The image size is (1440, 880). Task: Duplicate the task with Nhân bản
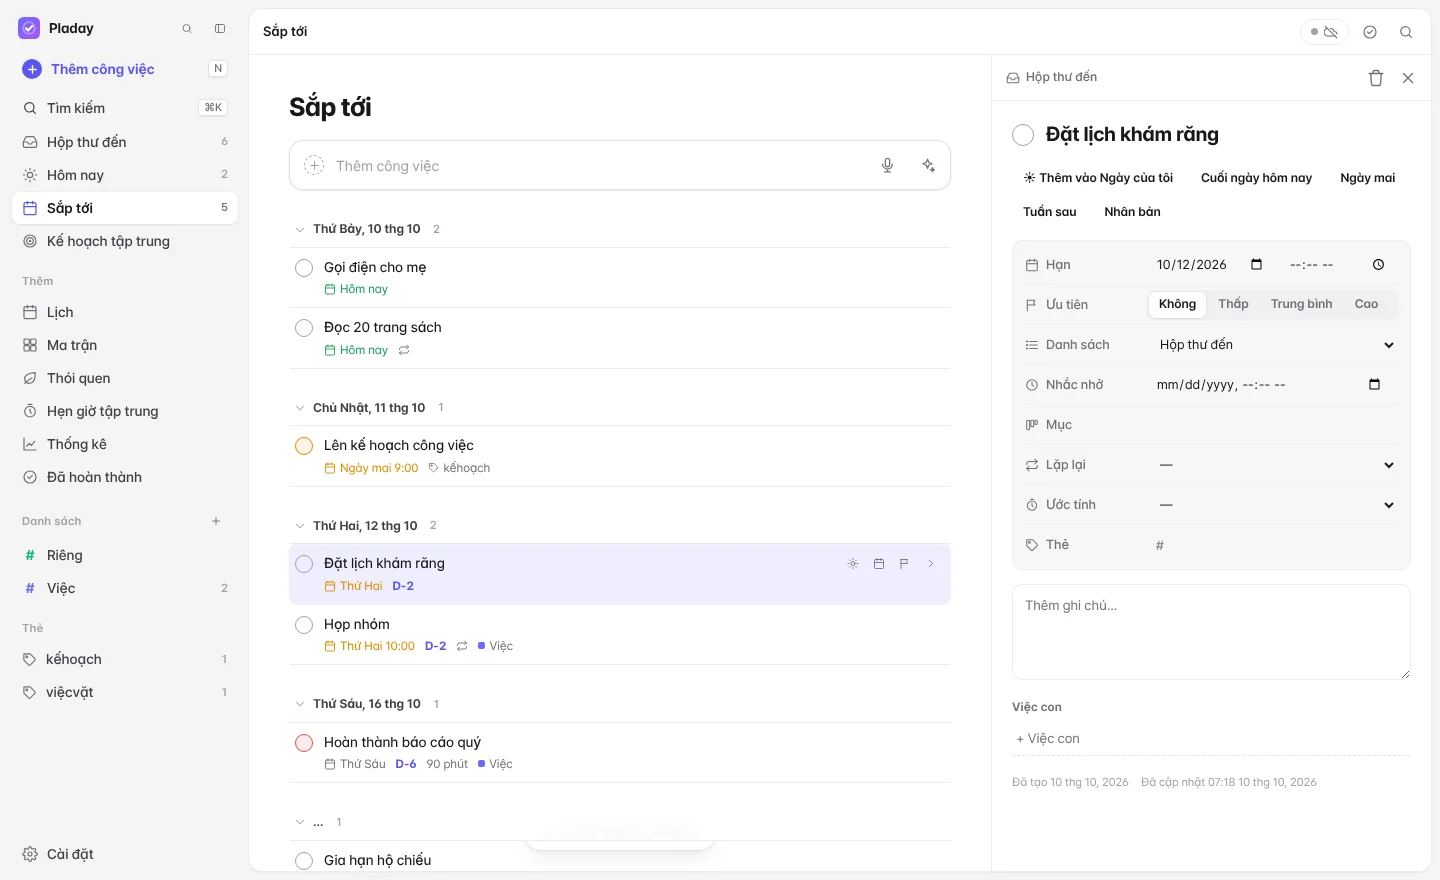[x=1132, y=212]
